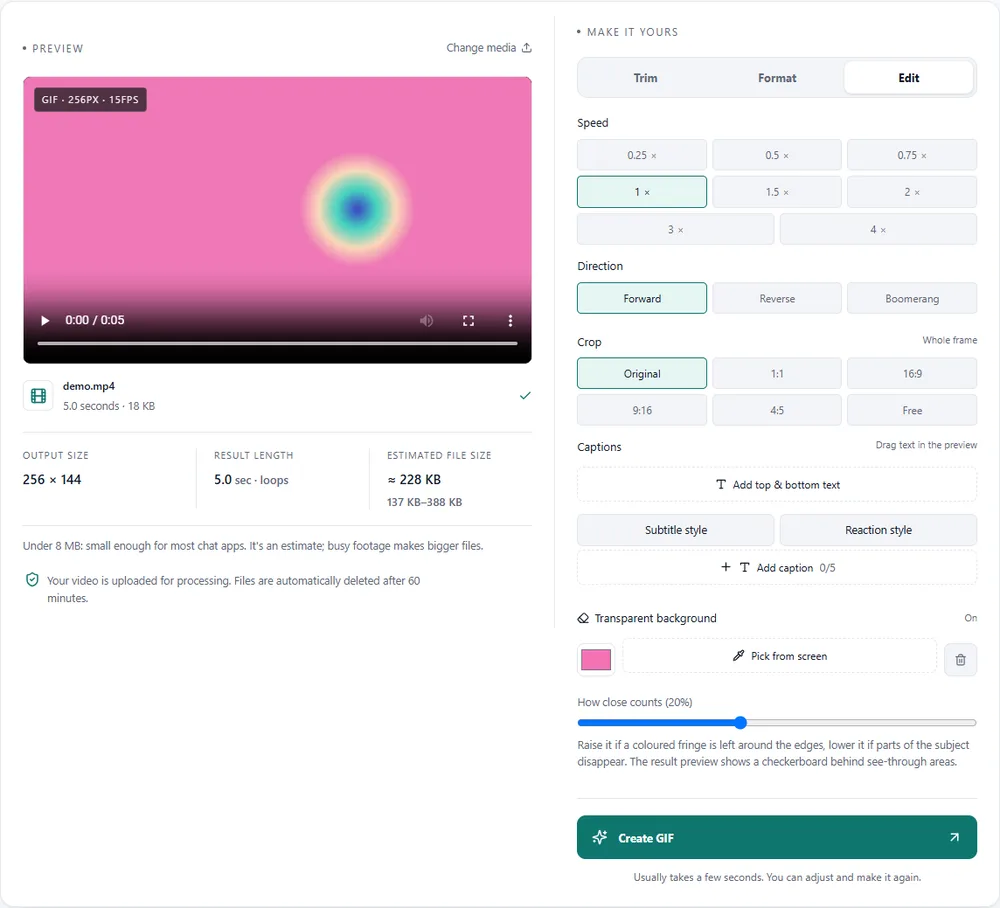This screenshot has width=1000, height=908.
Task: Click the demo.mp4 film file icon
Action: (38, 396)
